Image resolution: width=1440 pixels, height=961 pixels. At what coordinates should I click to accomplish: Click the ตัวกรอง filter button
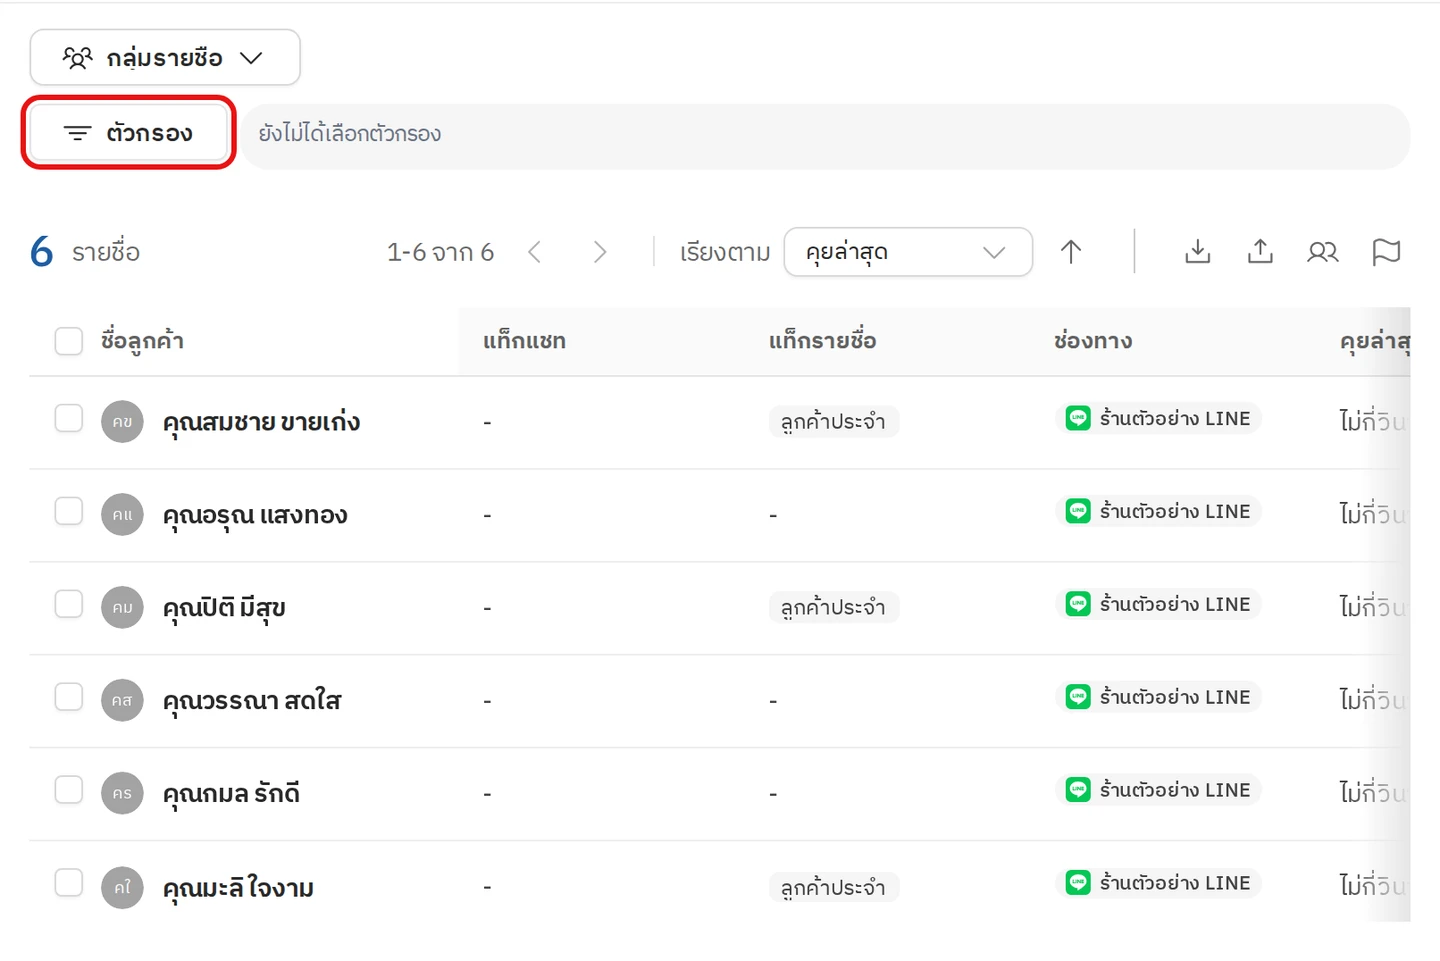129,133
